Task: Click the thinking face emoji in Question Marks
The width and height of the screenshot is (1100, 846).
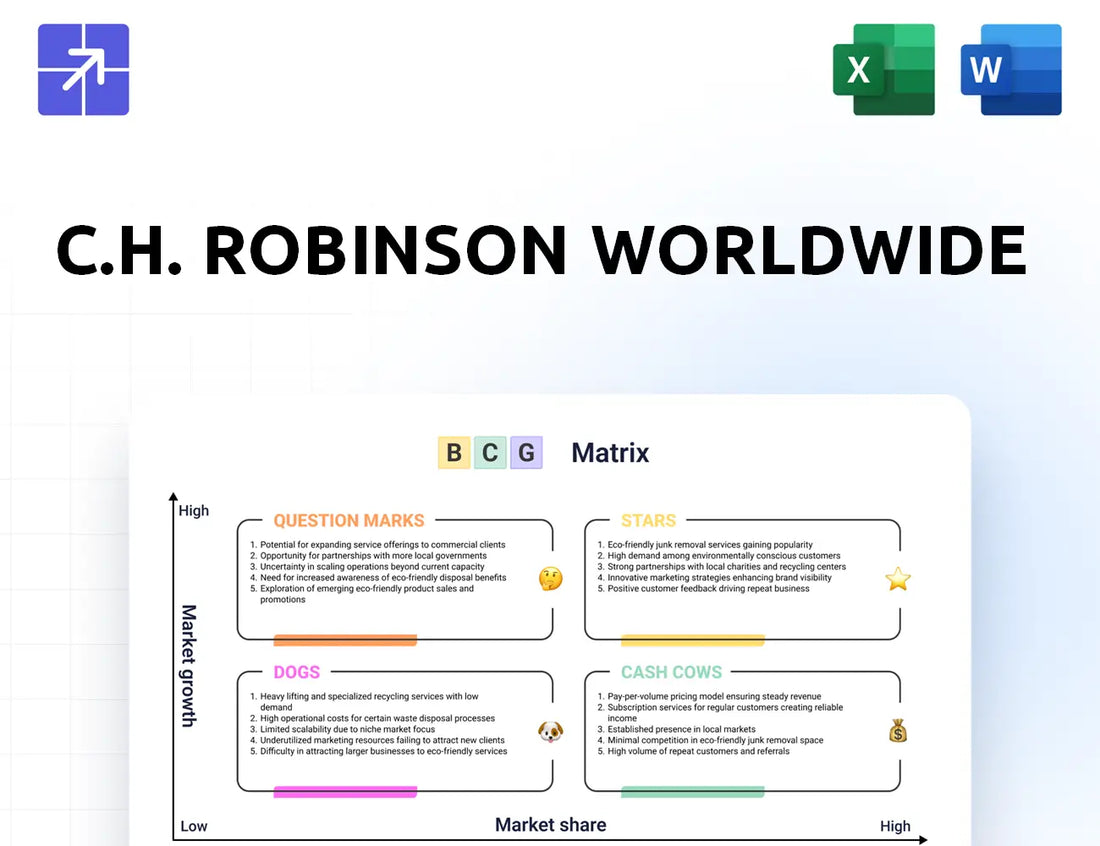Action: [551, 579]
